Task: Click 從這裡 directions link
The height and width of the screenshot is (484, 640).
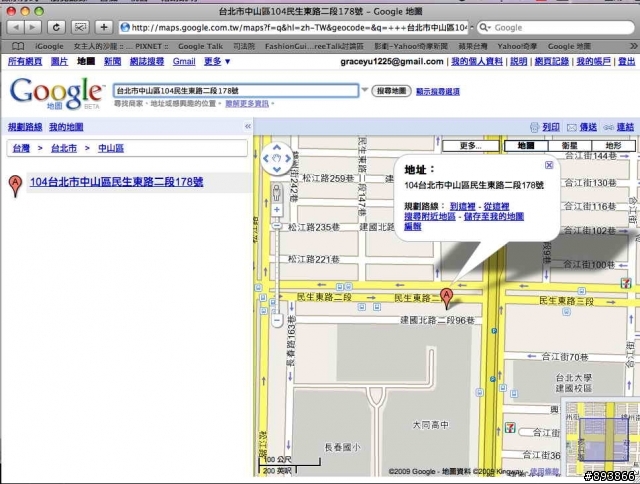Action: [x=496, y=206]
